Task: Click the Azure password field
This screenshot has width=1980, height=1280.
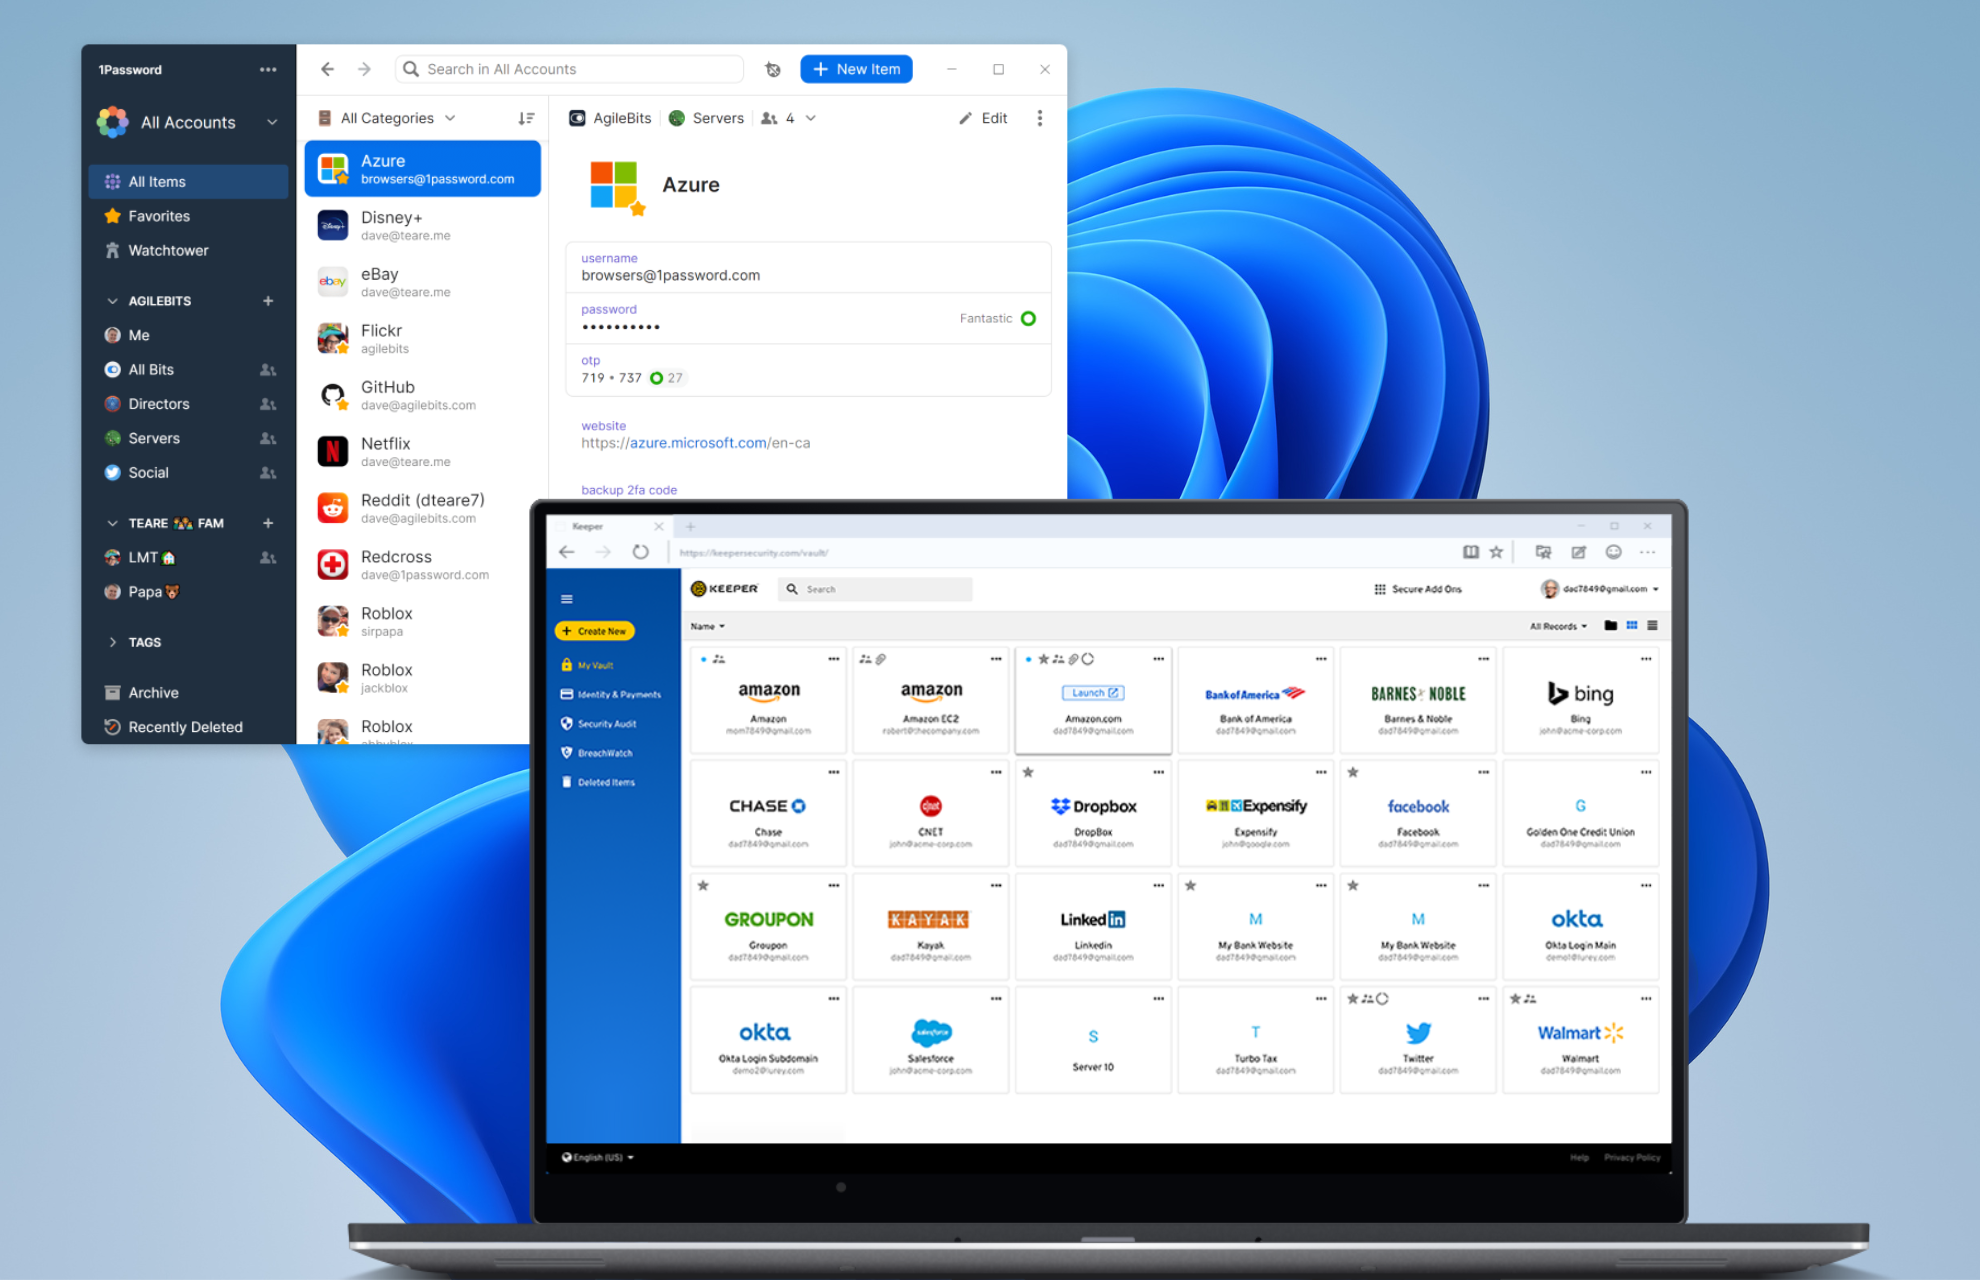Action: (808, 319)
